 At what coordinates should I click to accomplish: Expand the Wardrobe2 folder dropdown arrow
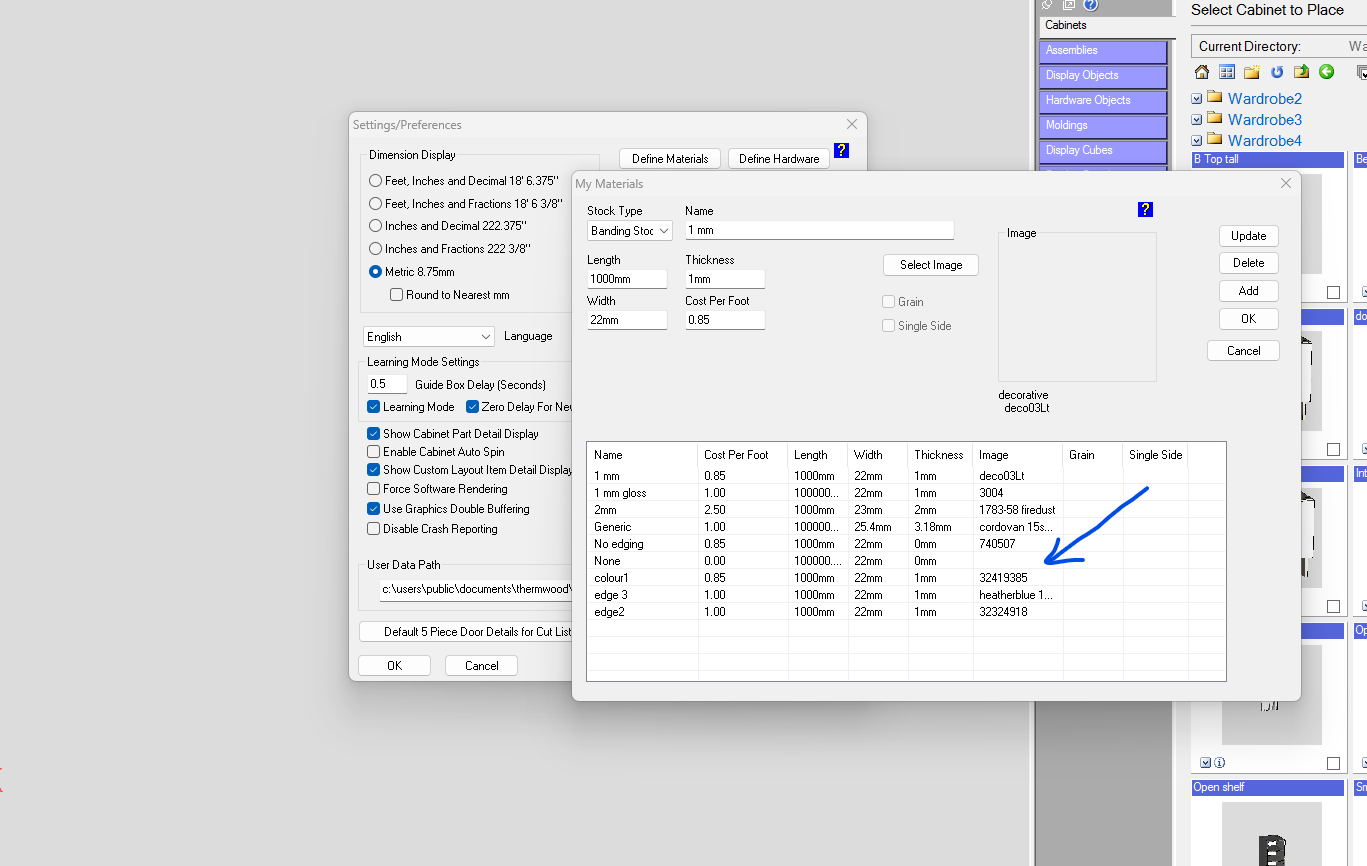coord(1197,98)
